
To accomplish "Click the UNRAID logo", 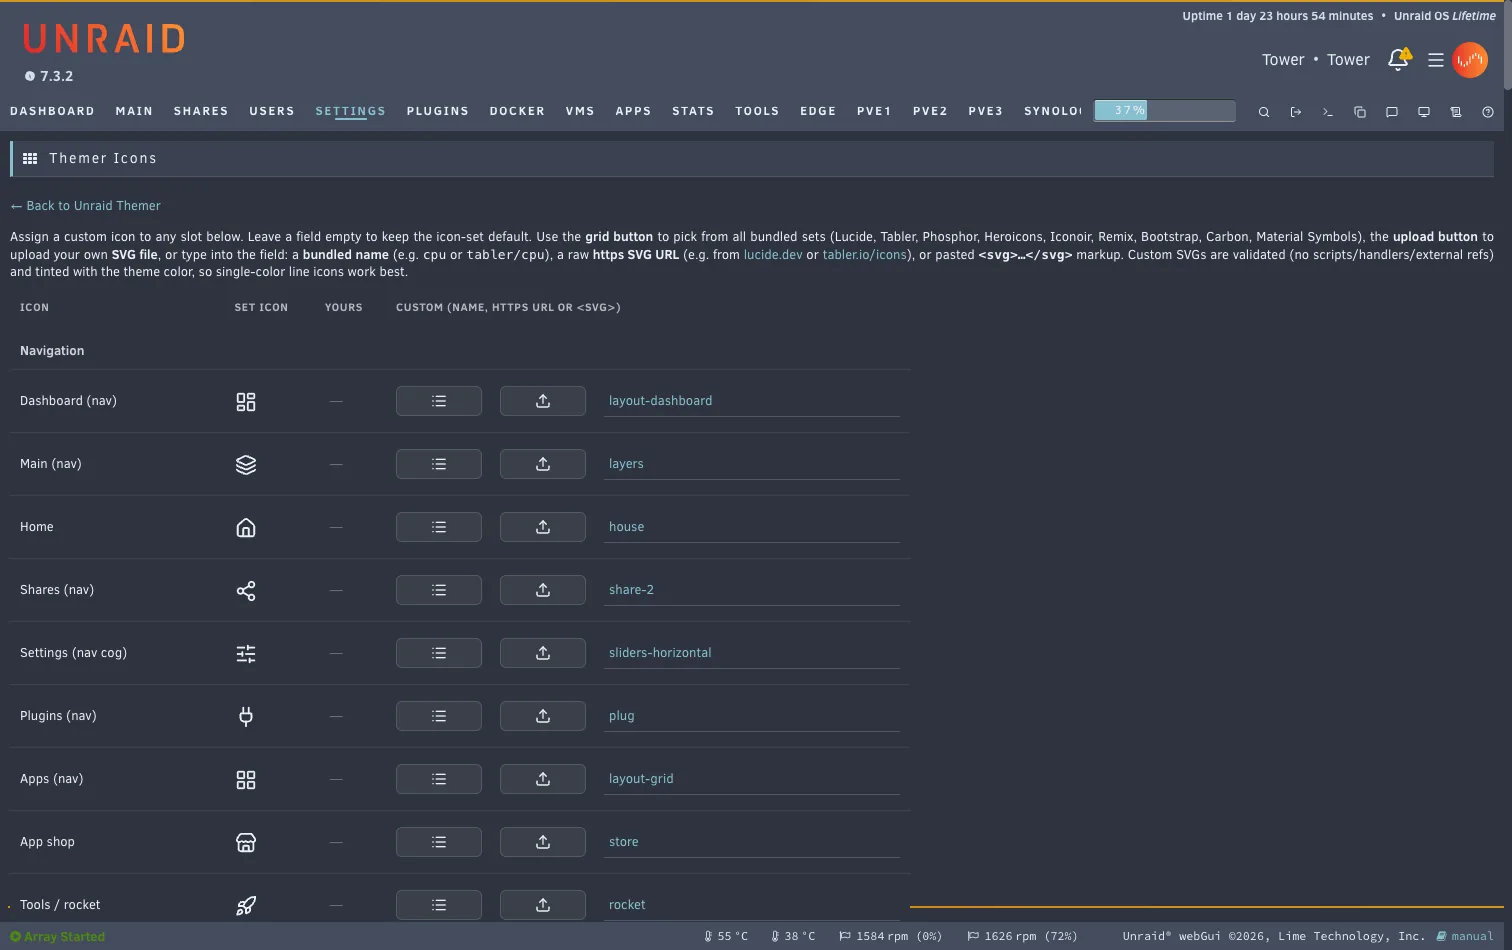I will [104, 39].
